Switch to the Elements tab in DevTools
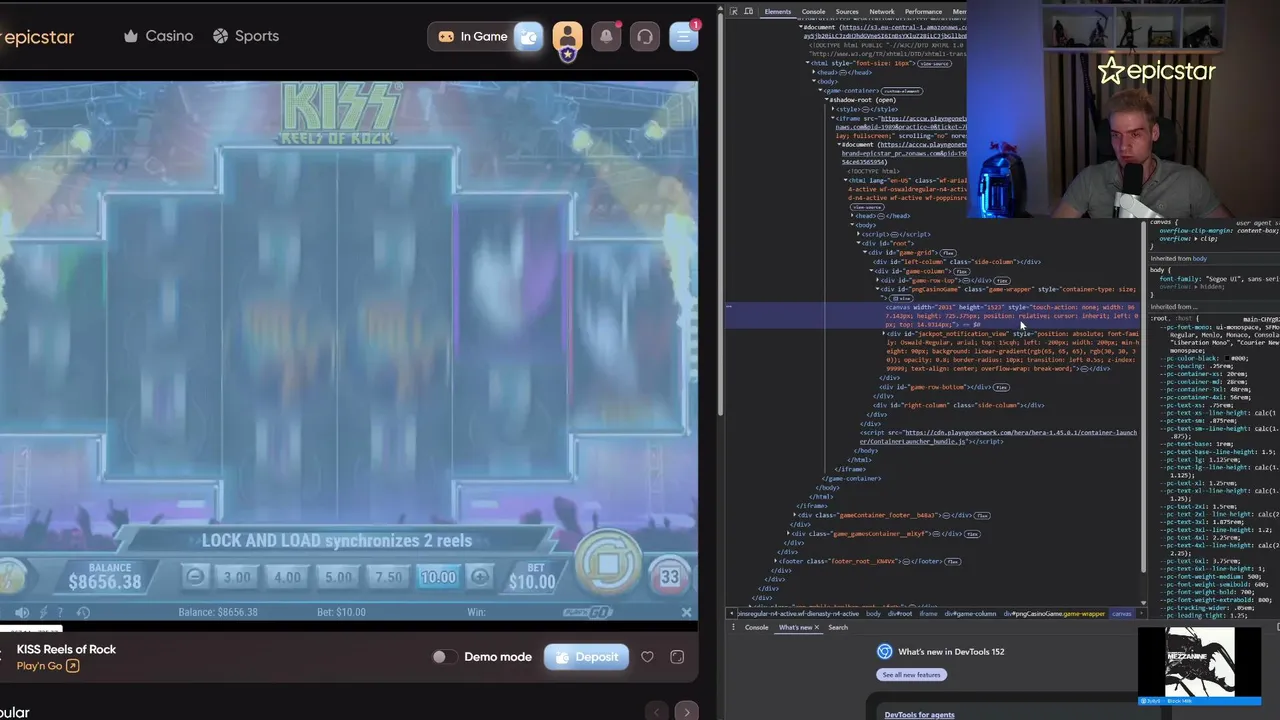1280x720 pixels. [x=778, y=12]
